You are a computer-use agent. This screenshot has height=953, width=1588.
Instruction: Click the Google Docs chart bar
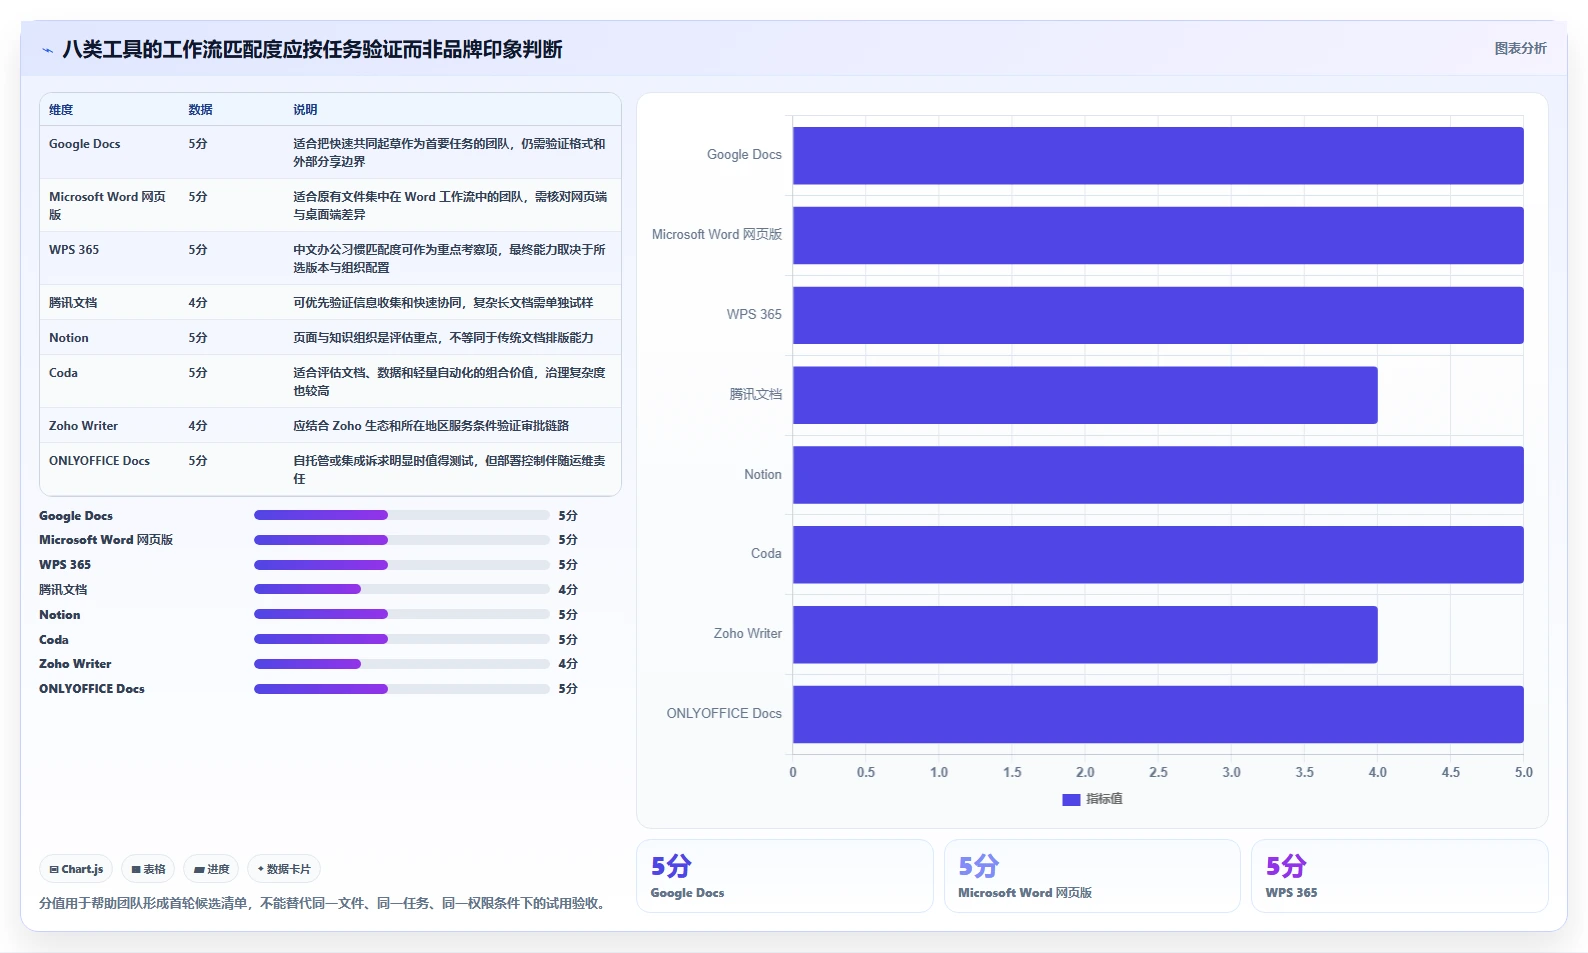click(x=1158, y=155)
